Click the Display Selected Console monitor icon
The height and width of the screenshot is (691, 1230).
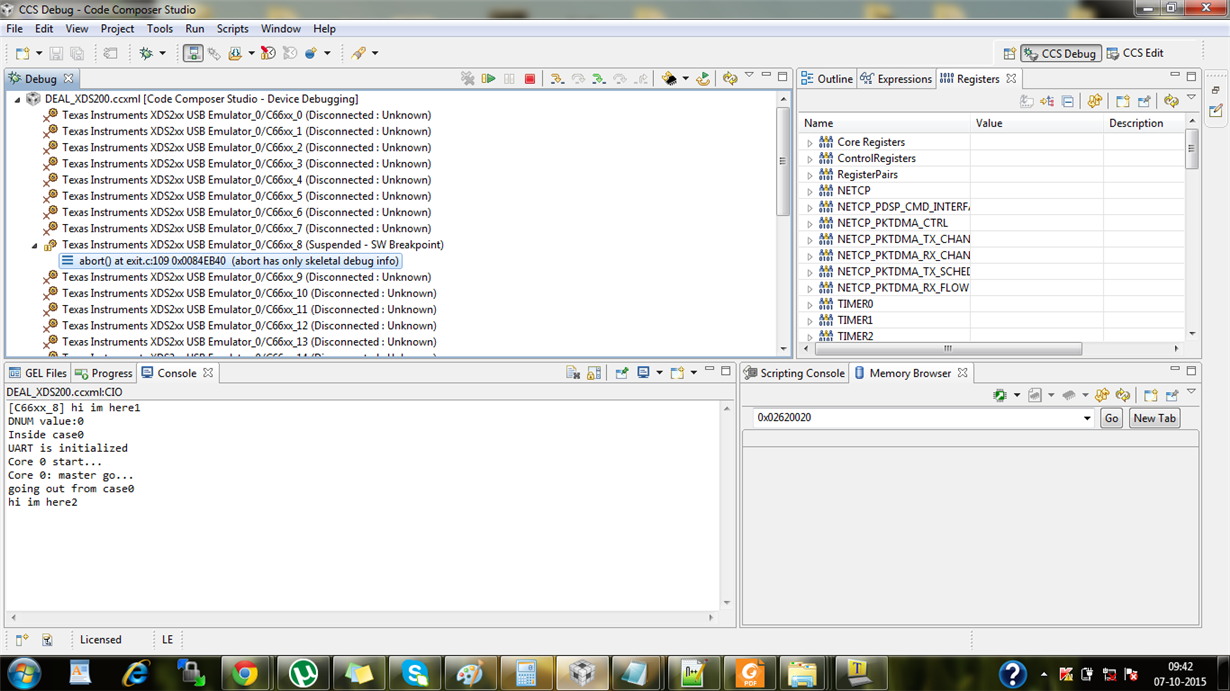[644, 373]
